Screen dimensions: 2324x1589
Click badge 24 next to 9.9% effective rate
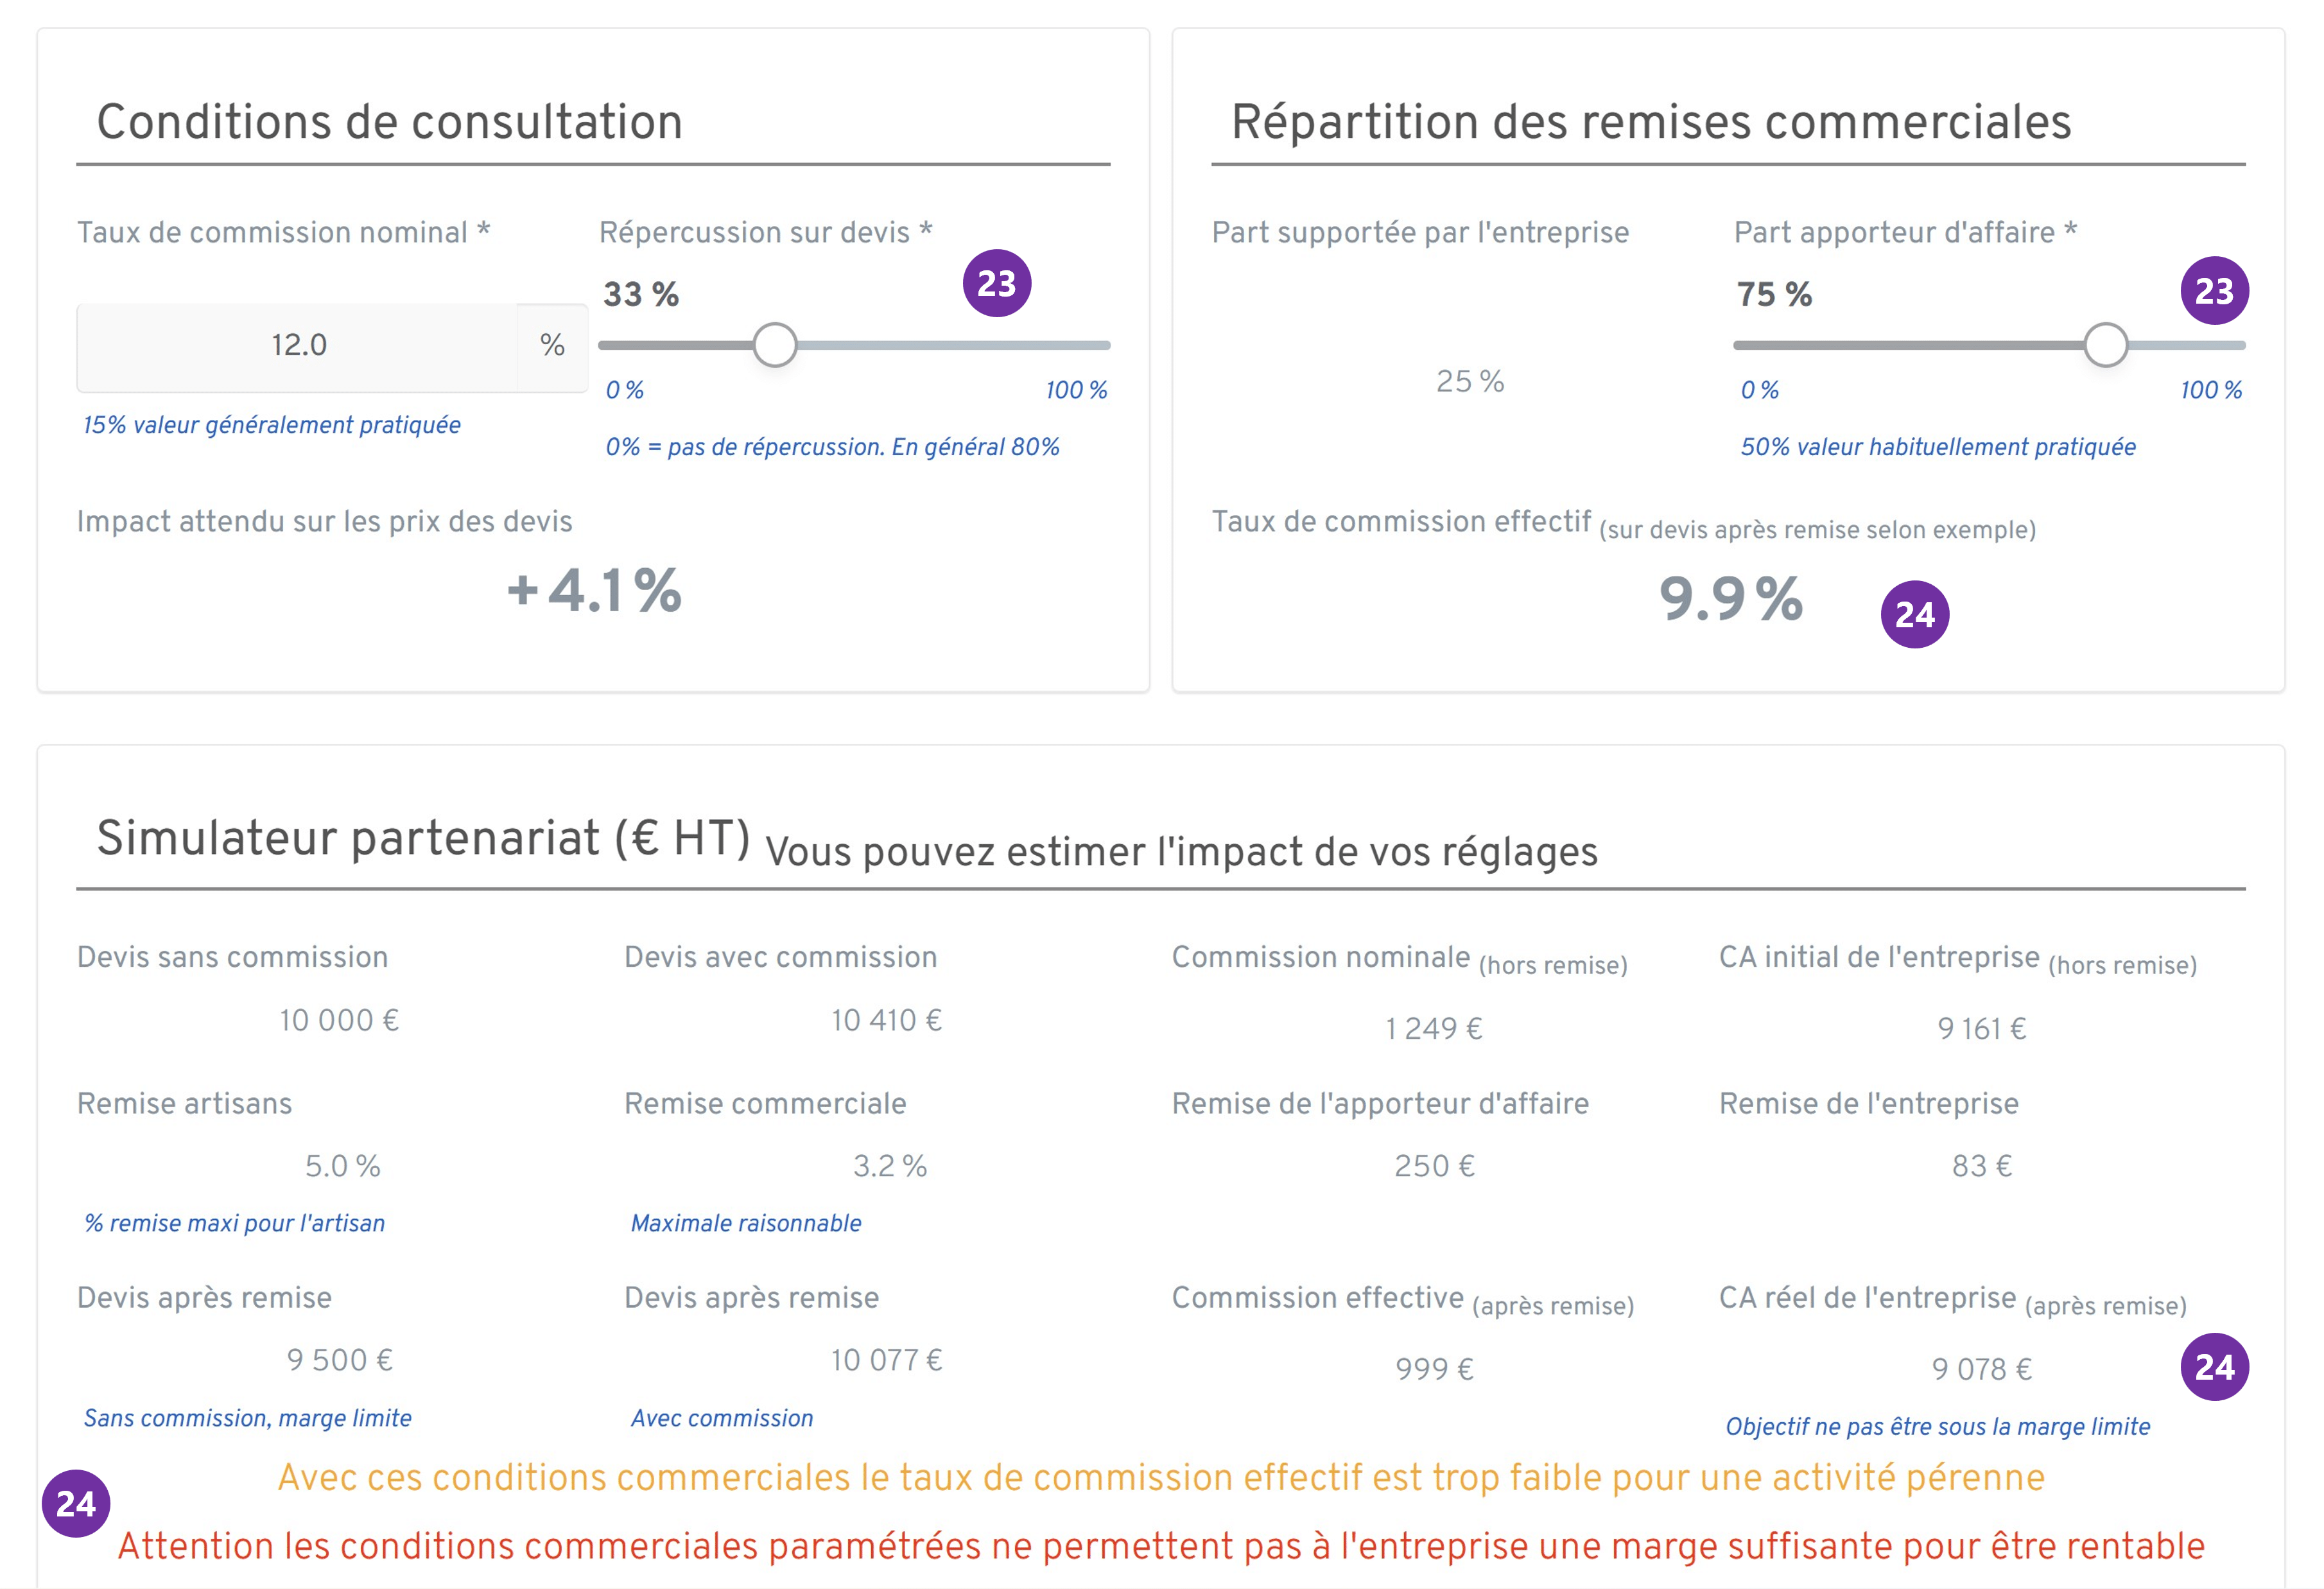click(1914, 614)
